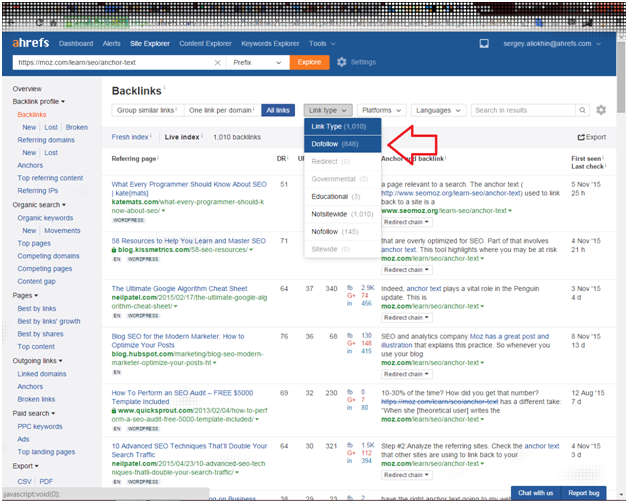Viewport: 628px width, 503px height.
Task: Open Referring domains in sidebar
Action: coord(46,140)
